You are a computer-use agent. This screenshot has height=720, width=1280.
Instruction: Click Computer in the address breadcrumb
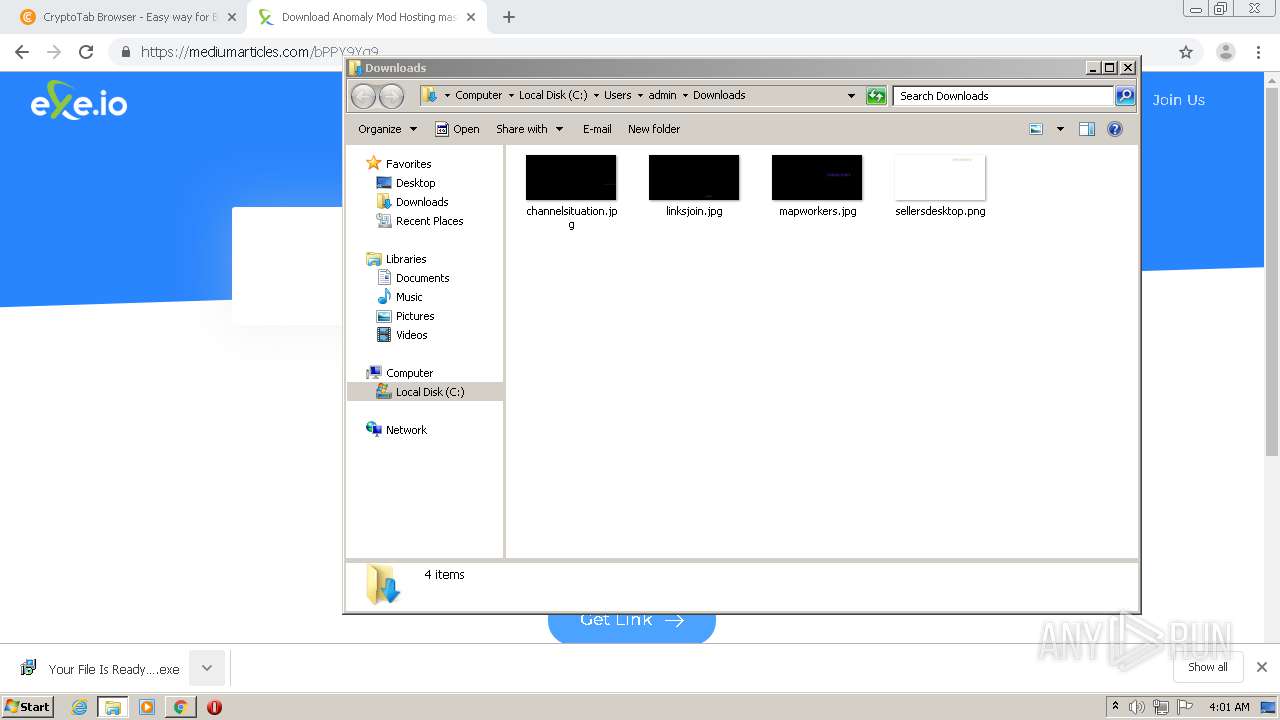pos(478,96)
